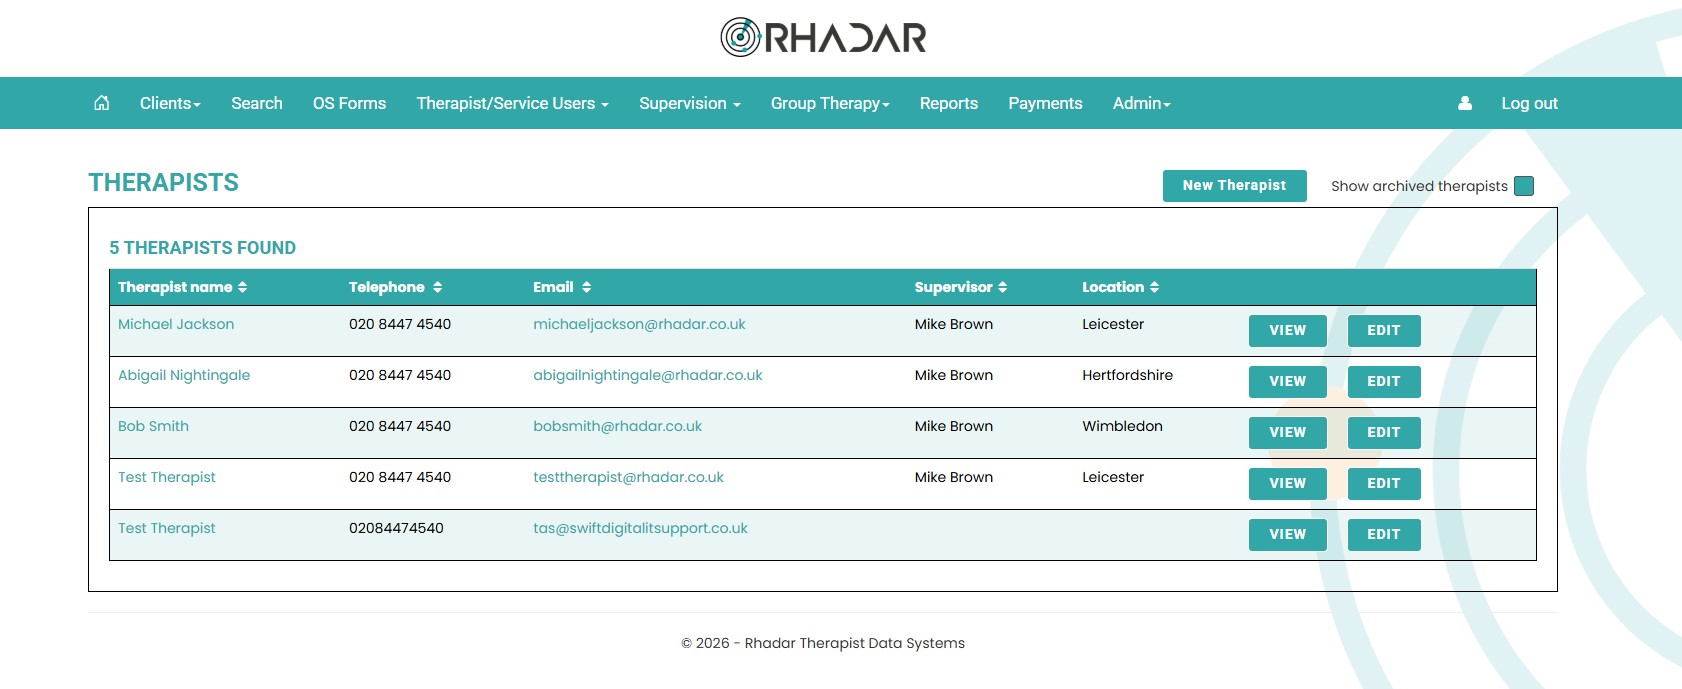View the tas@swiftdigitalitsupport.co.uk row record
This screenshot has width=1682, height=689.
[1287, 535]
